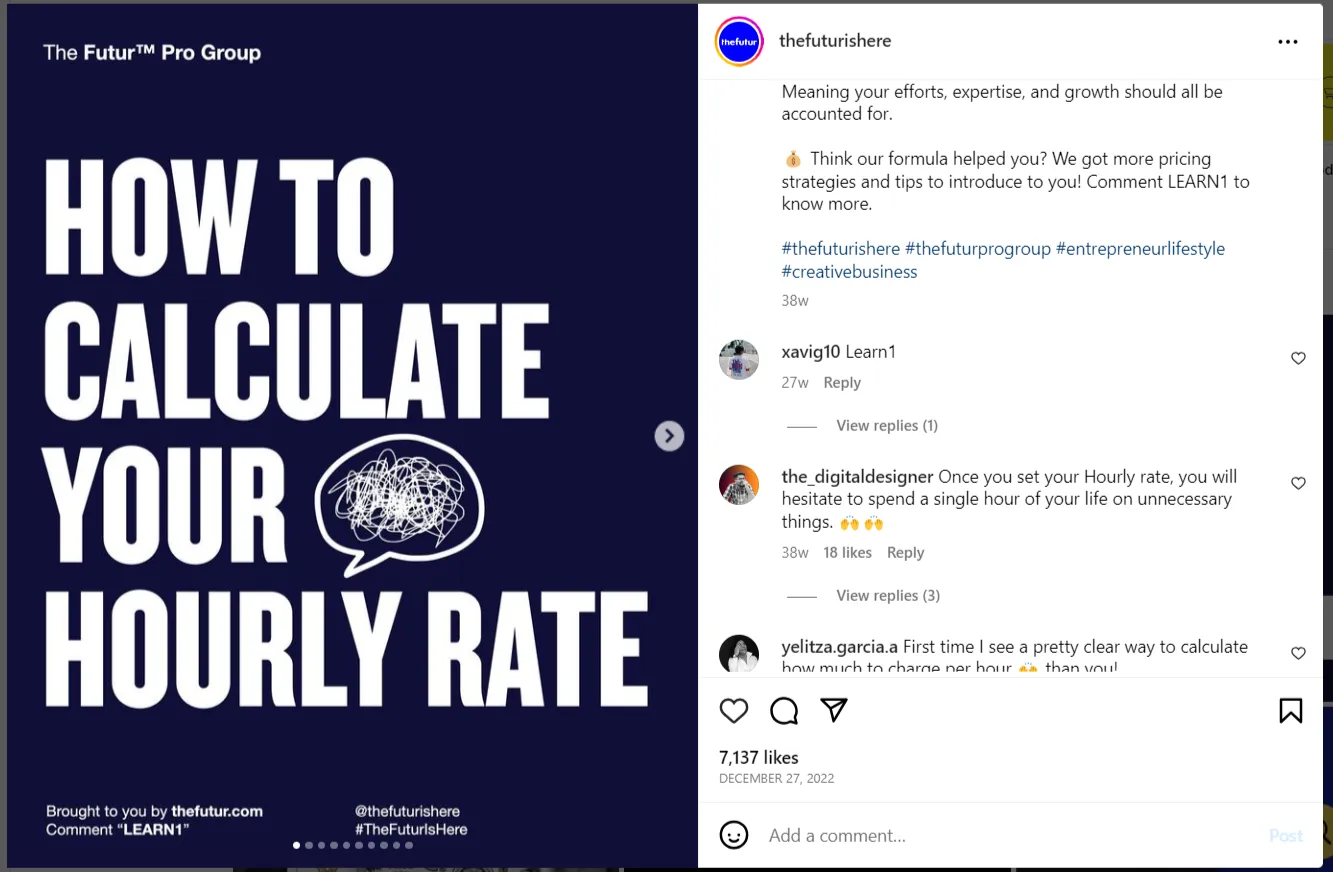This screenshot has width=1333, height=872.
Task: Open comments via speech bubble icon
Action: 784,710
